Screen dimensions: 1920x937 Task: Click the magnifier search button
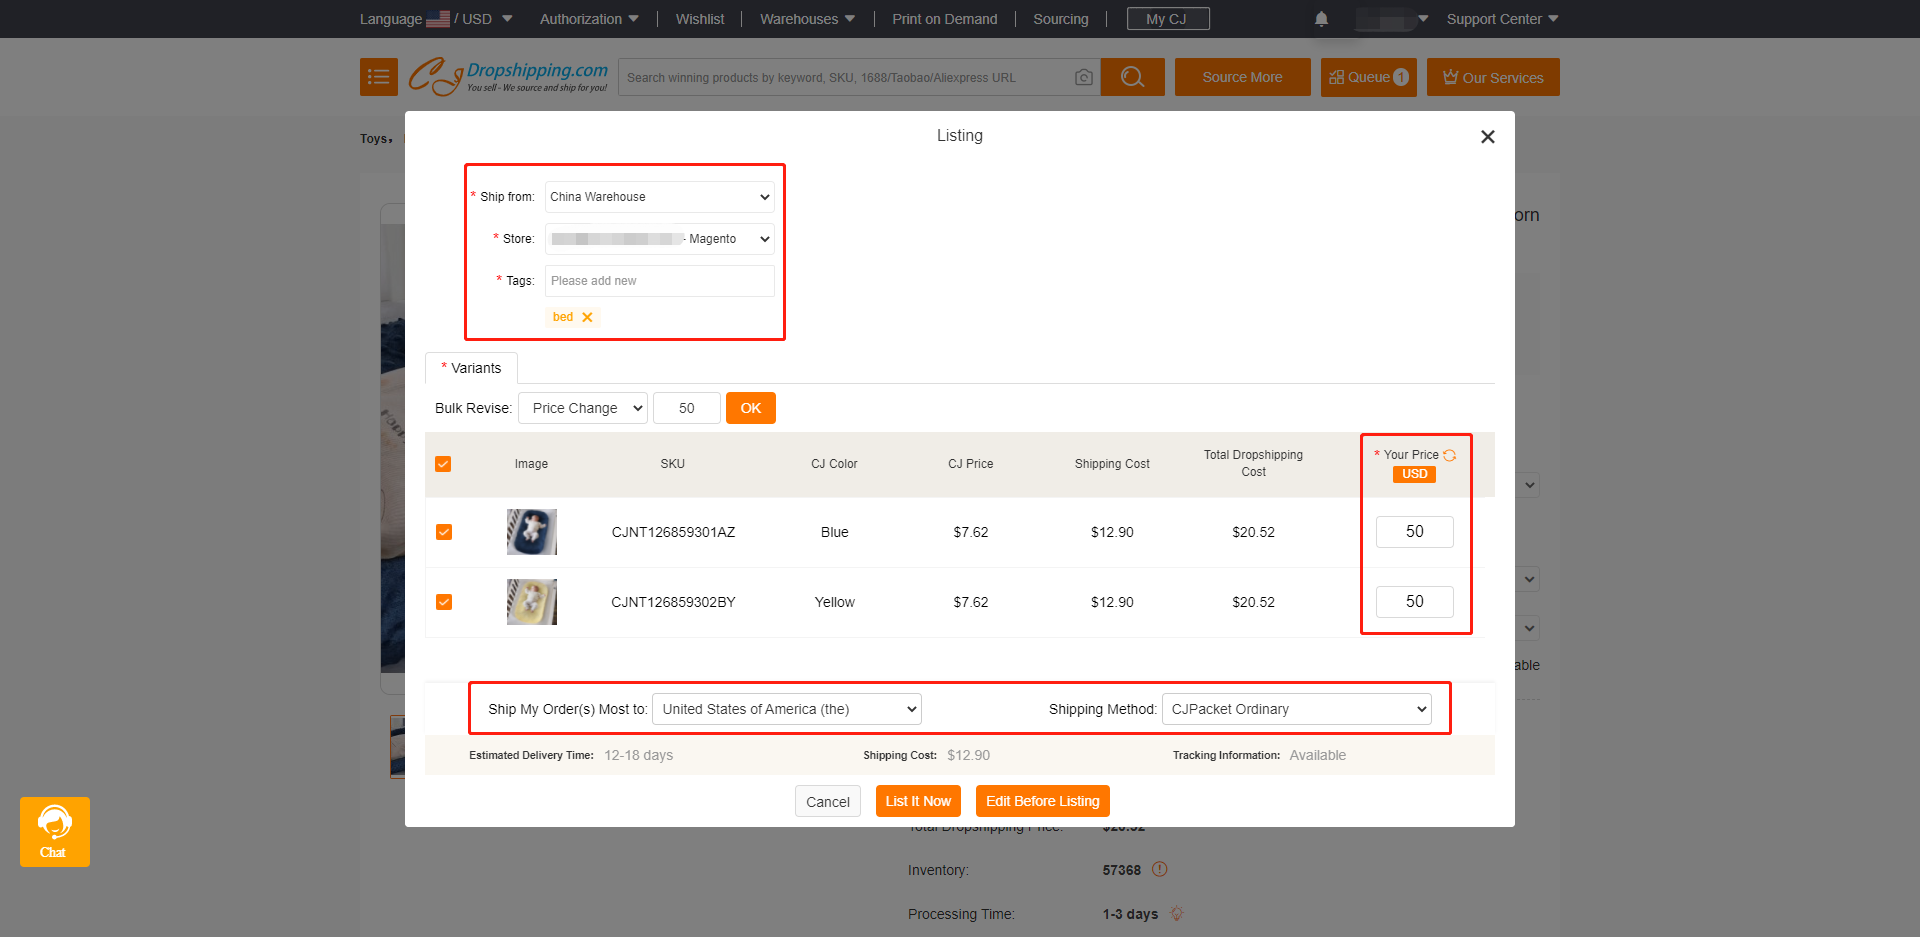tap(1132, 77)
